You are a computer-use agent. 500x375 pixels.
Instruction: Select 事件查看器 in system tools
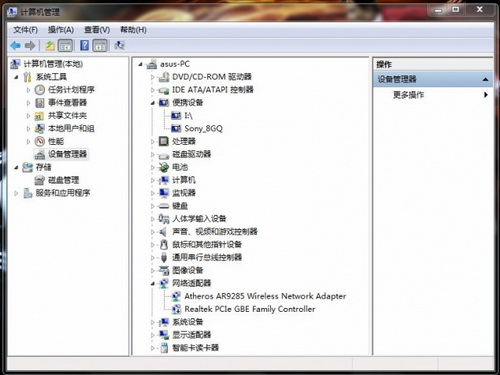(x=67, y=103)
